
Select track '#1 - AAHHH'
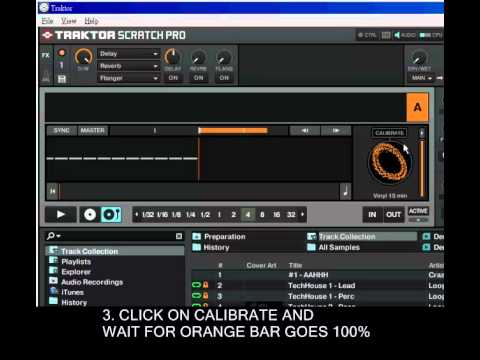coord(308,275)
